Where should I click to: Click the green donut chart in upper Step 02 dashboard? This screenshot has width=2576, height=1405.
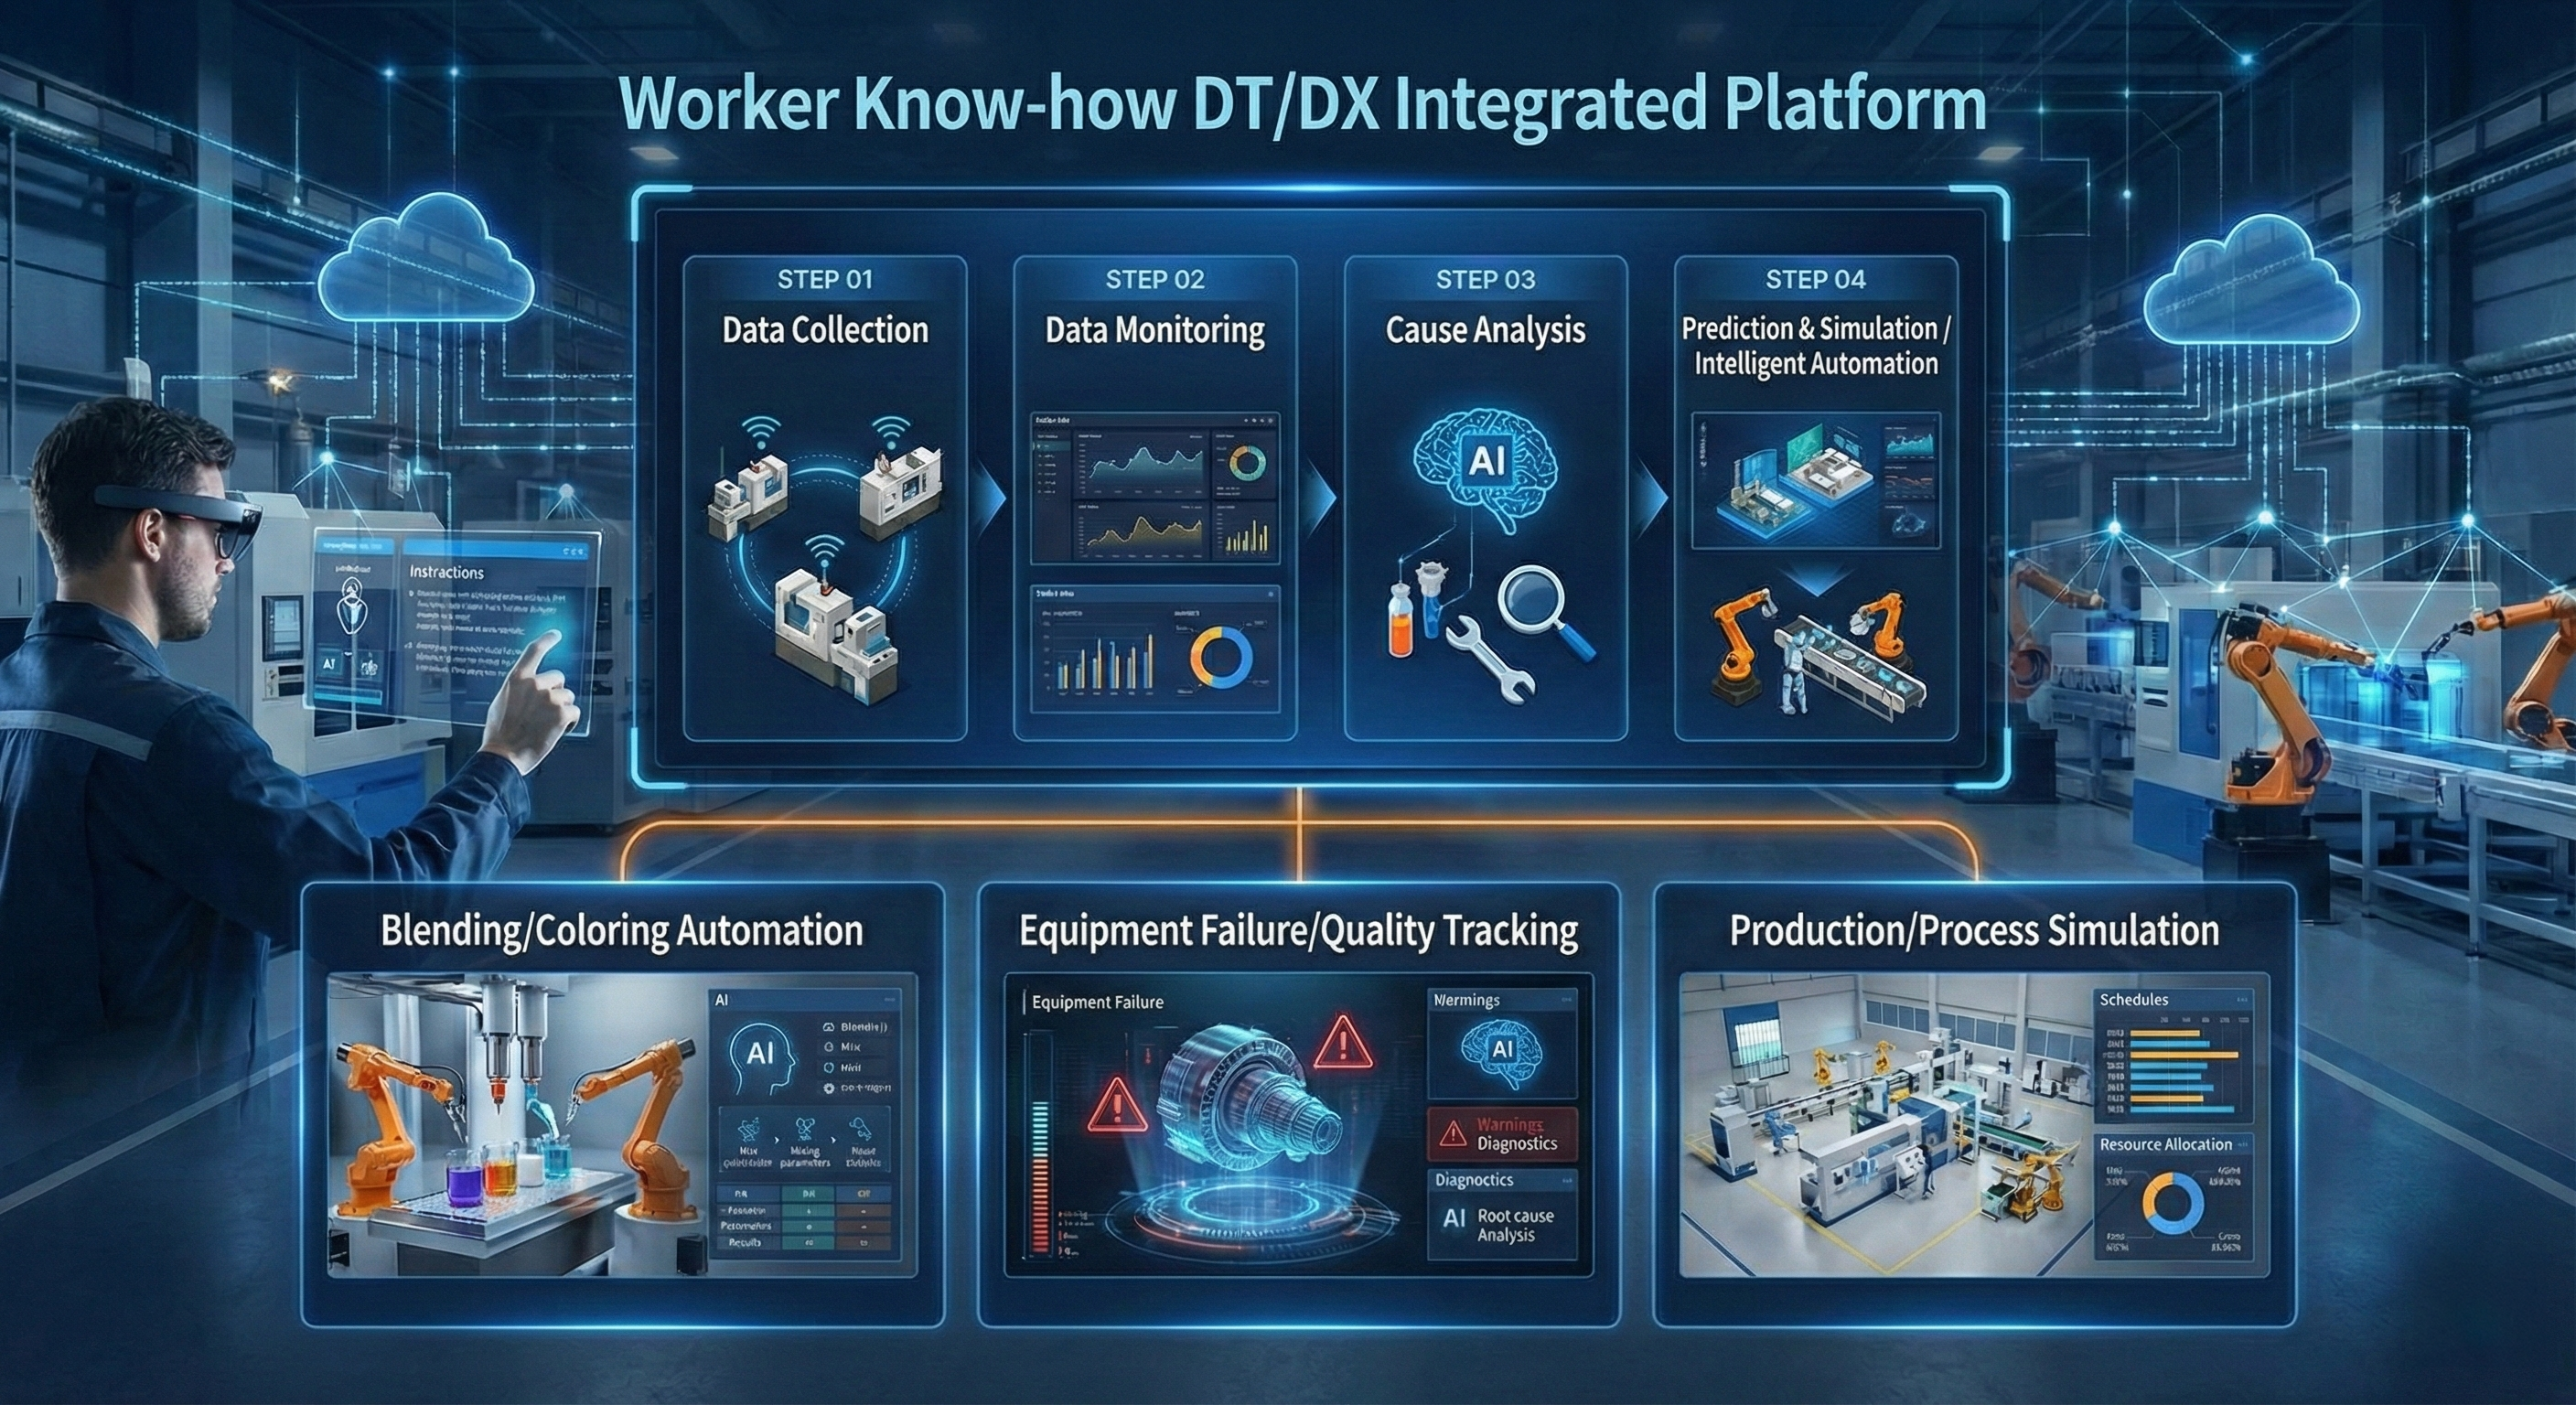[x=1247, y=463]
